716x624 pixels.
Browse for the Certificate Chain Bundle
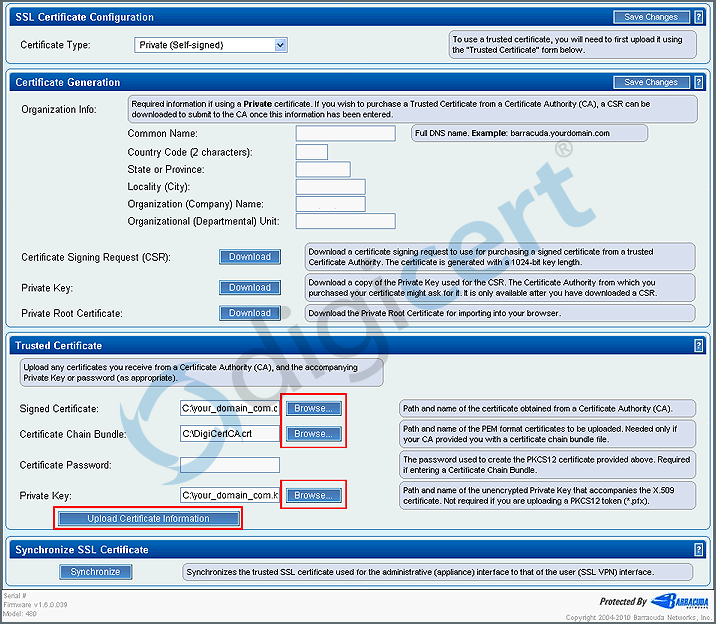coord(313,434)
